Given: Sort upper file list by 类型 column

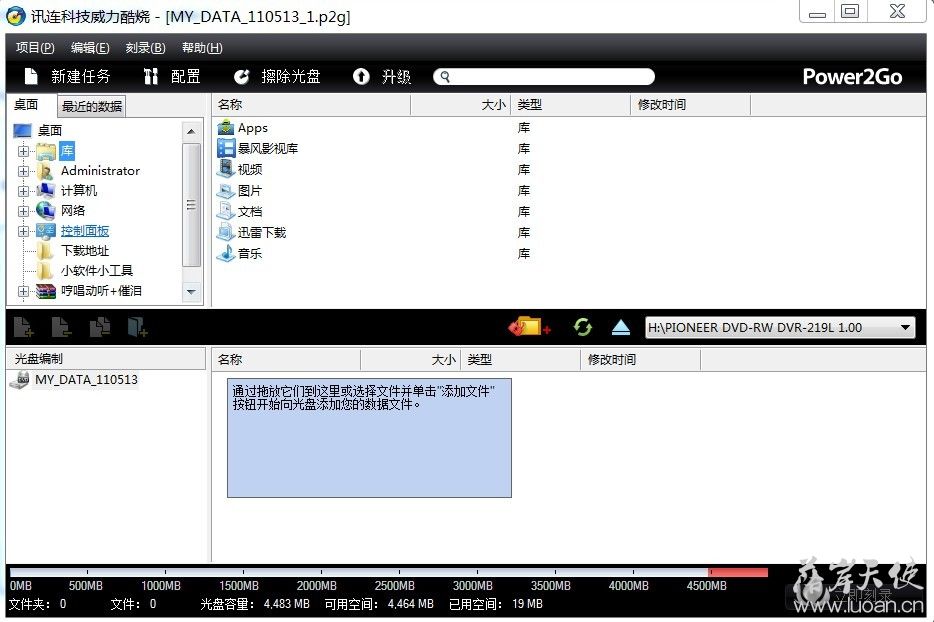Looking at the screenshot, I should [x=570, y=105].
